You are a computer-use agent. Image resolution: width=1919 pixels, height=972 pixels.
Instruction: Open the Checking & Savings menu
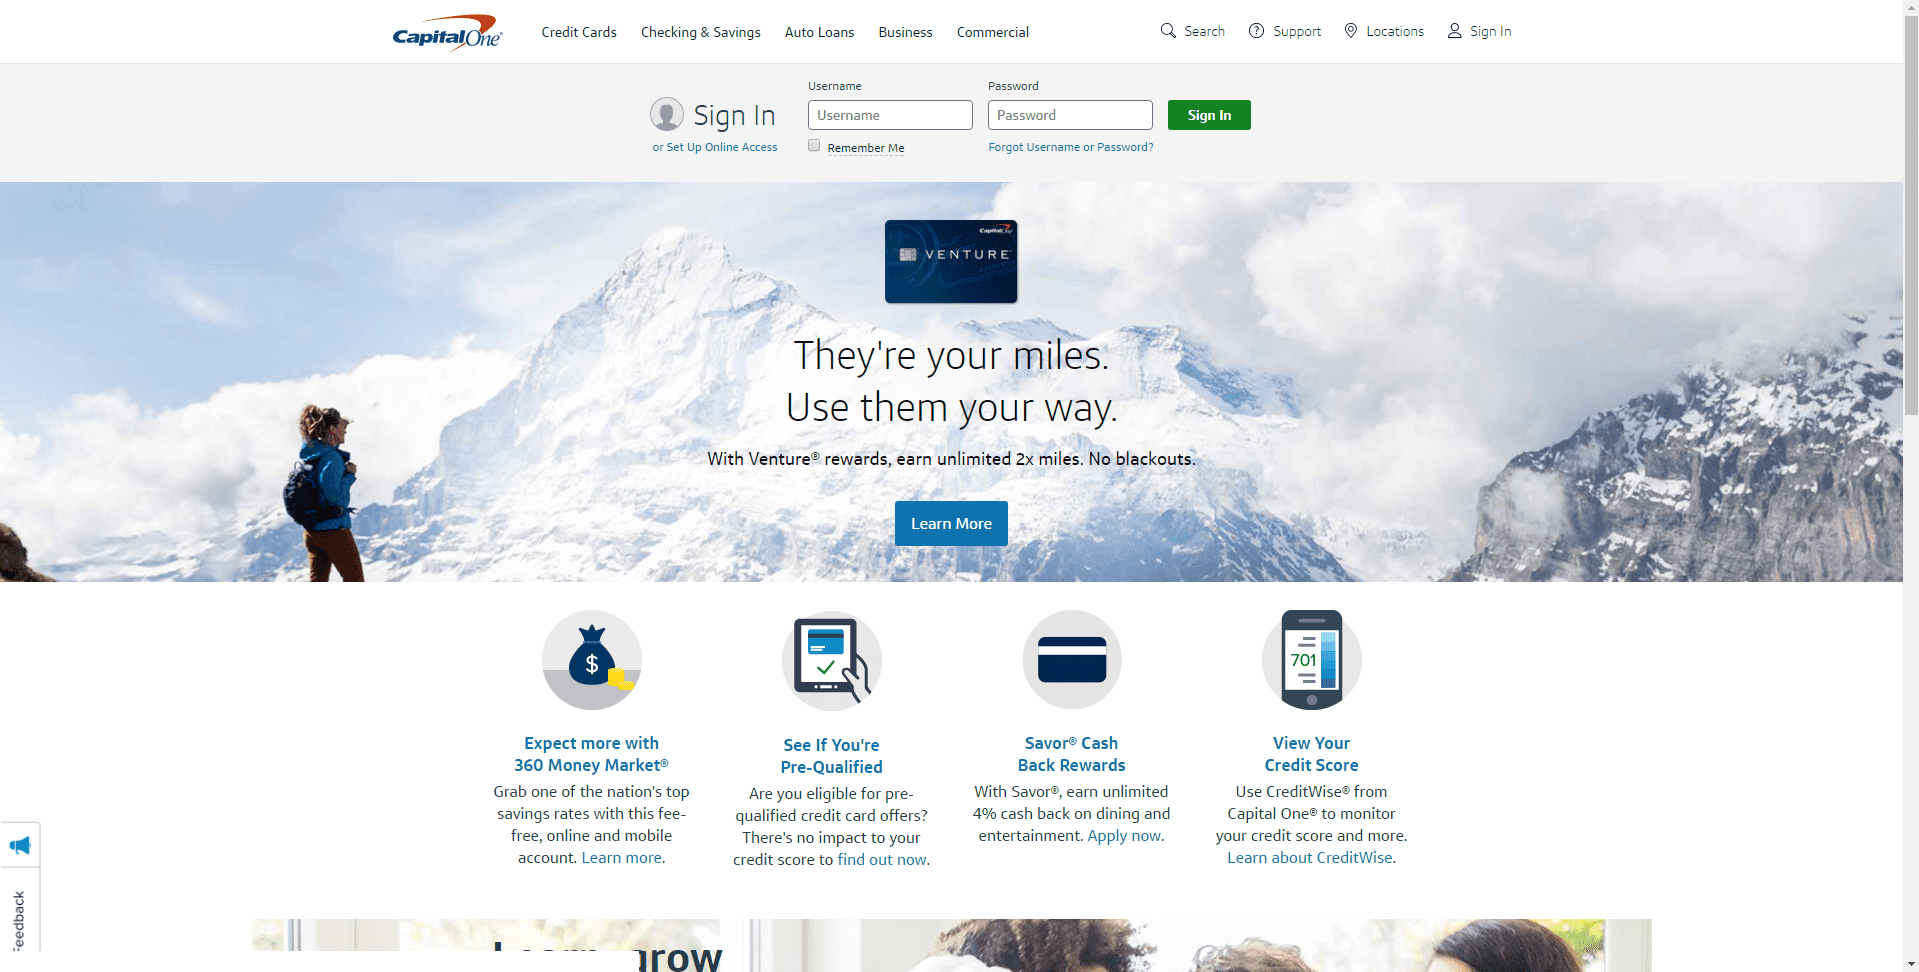pyautogui.click(x=701, y=32)
